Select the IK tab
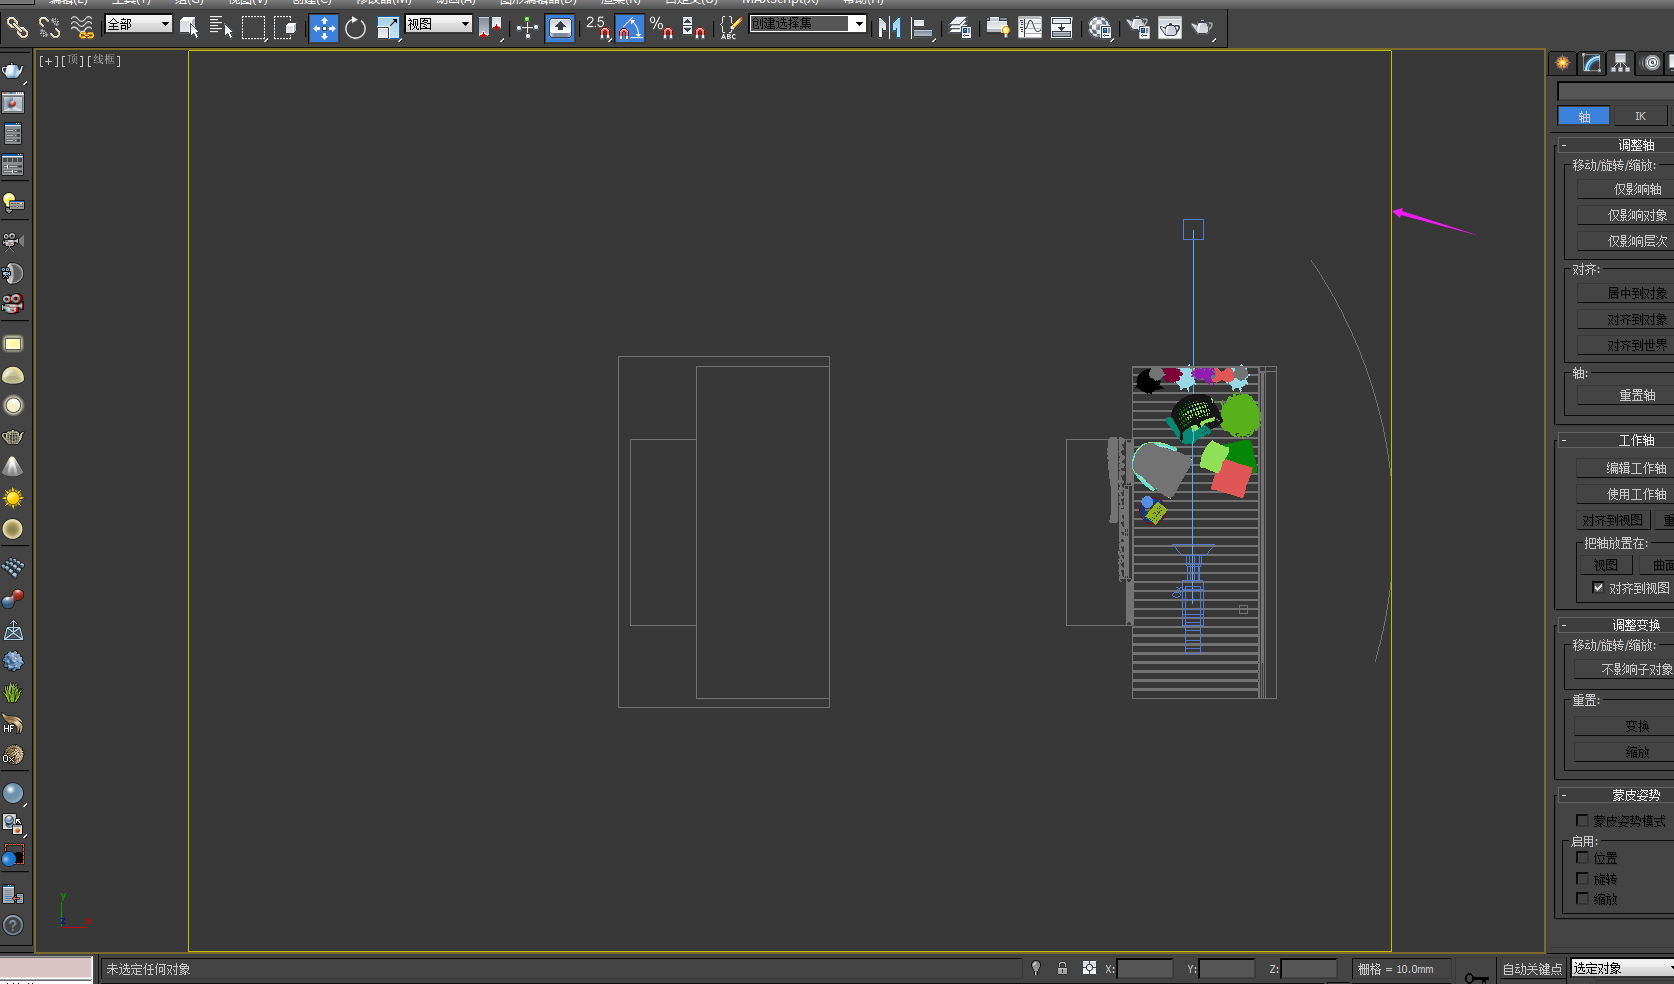This screenshot has height=984, width=1674. (1640, 116)
